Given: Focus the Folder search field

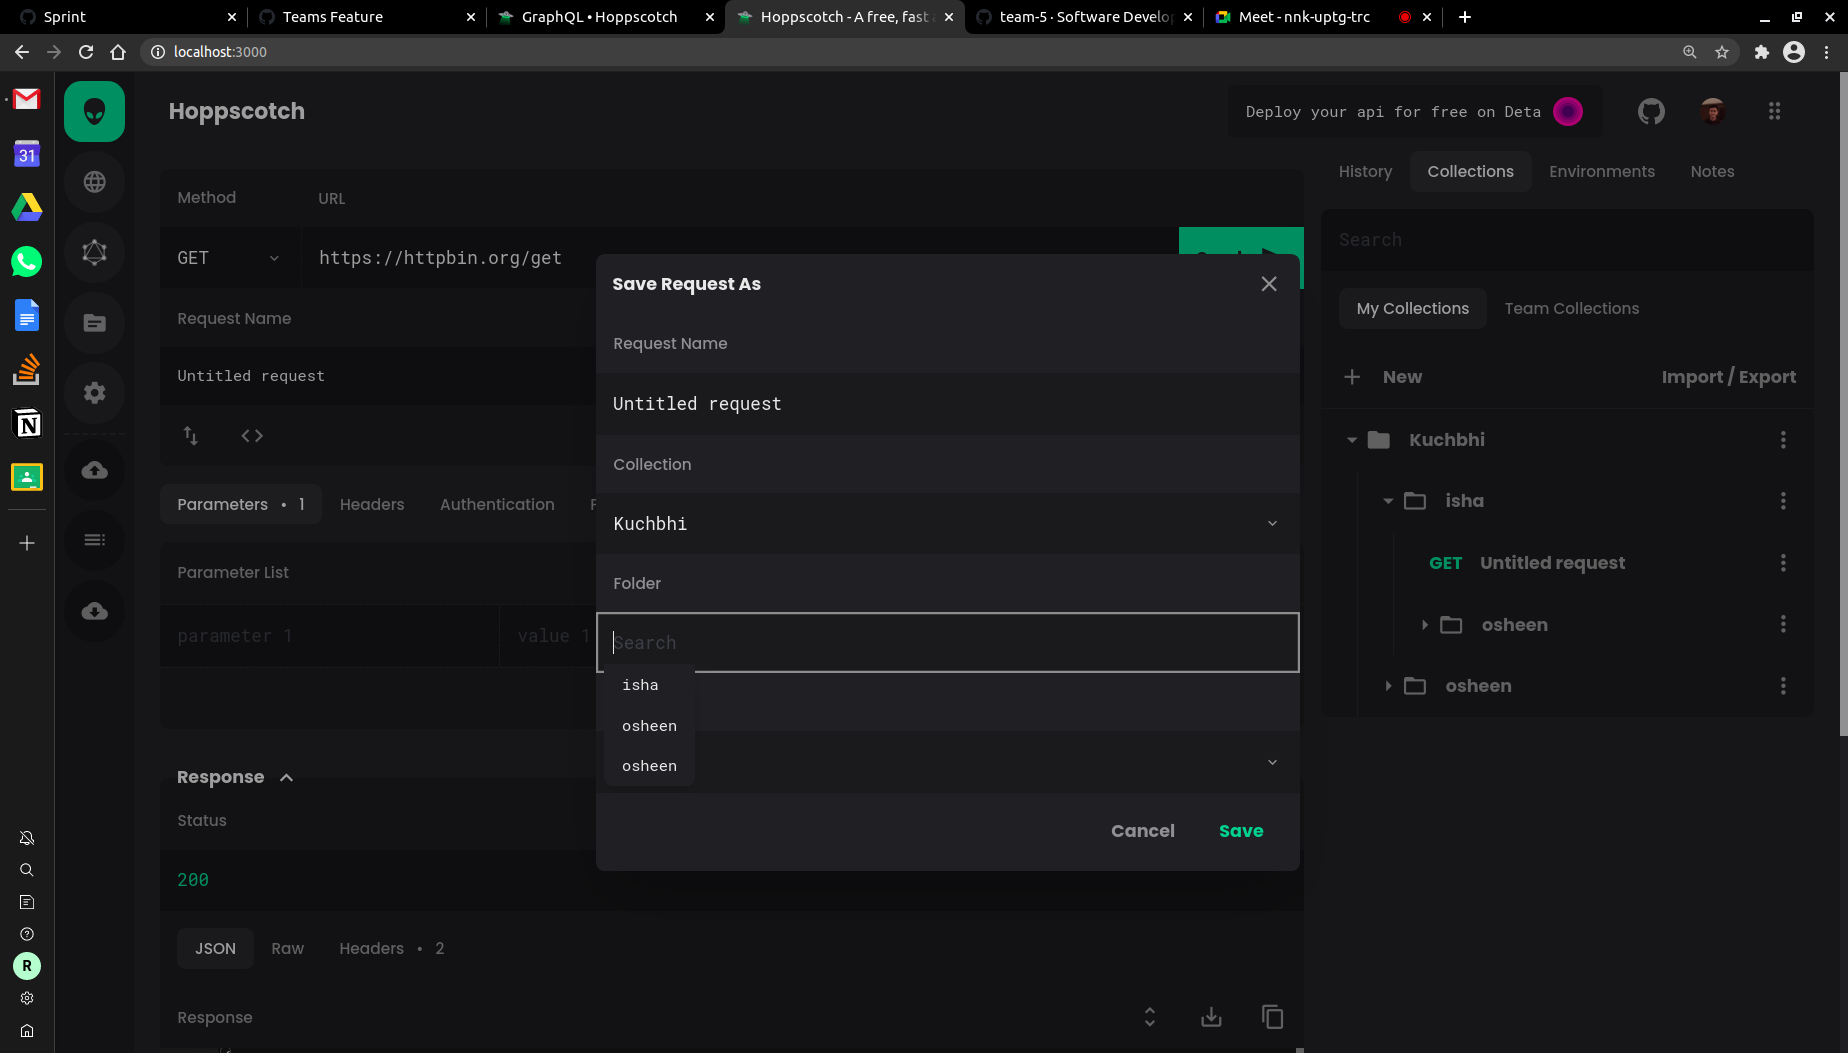Looking at the screenshot, I should 947,642.
